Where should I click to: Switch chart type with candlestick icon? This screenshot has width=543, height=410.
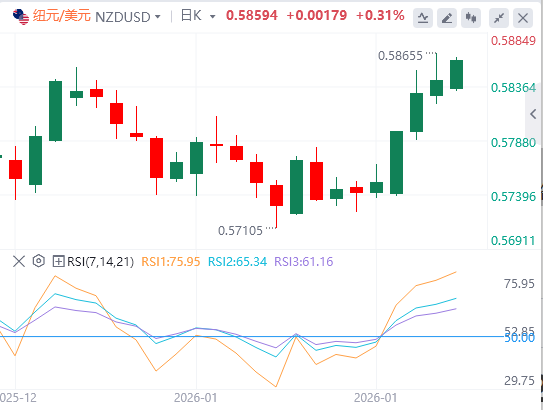coord(471,17)
